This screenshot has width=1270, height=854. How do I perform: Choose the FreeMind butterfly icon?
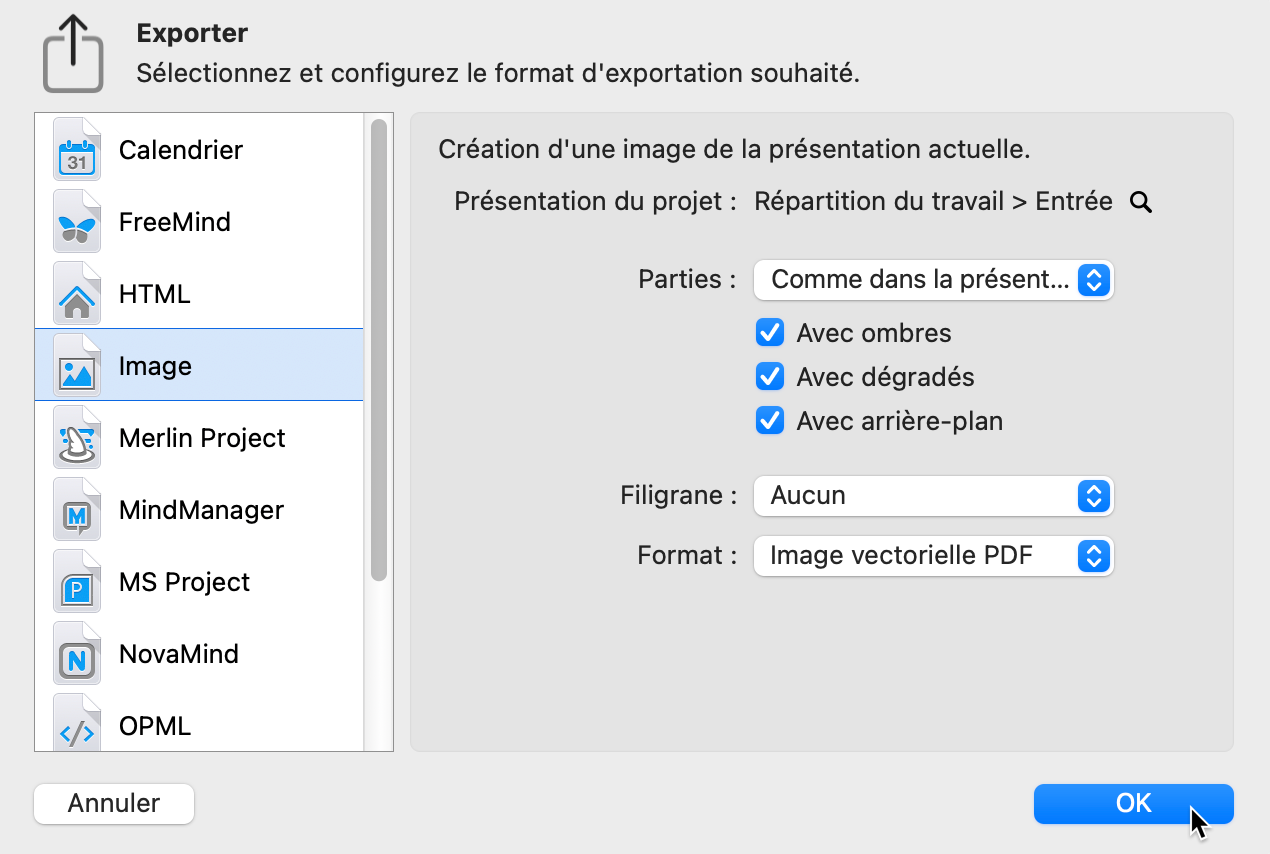click(x=77, y=223)
